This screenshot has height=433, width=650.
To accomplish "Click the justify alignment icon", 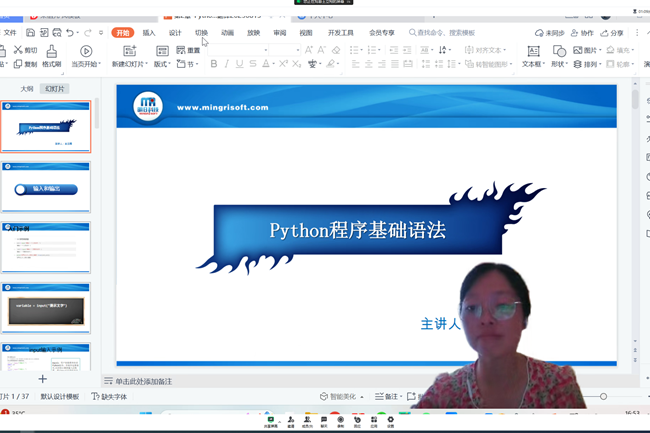I will pos(395,64).
